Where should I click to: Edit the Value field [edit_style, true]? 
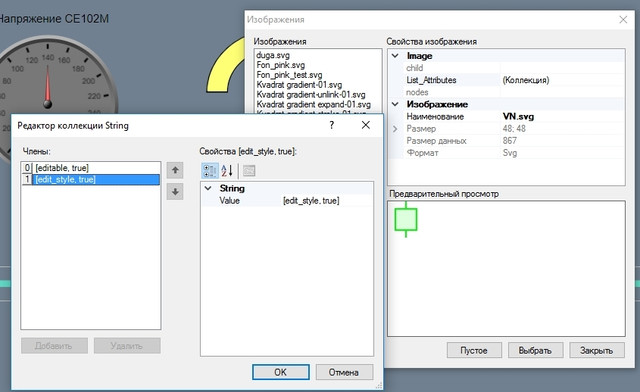pos(327,200)
